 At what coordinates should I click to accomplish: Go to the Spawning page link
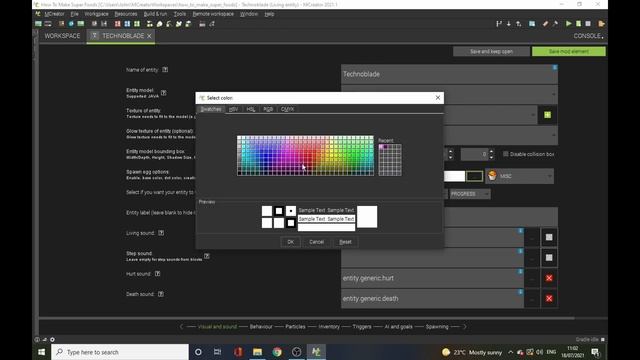click(x=437, y=327)
